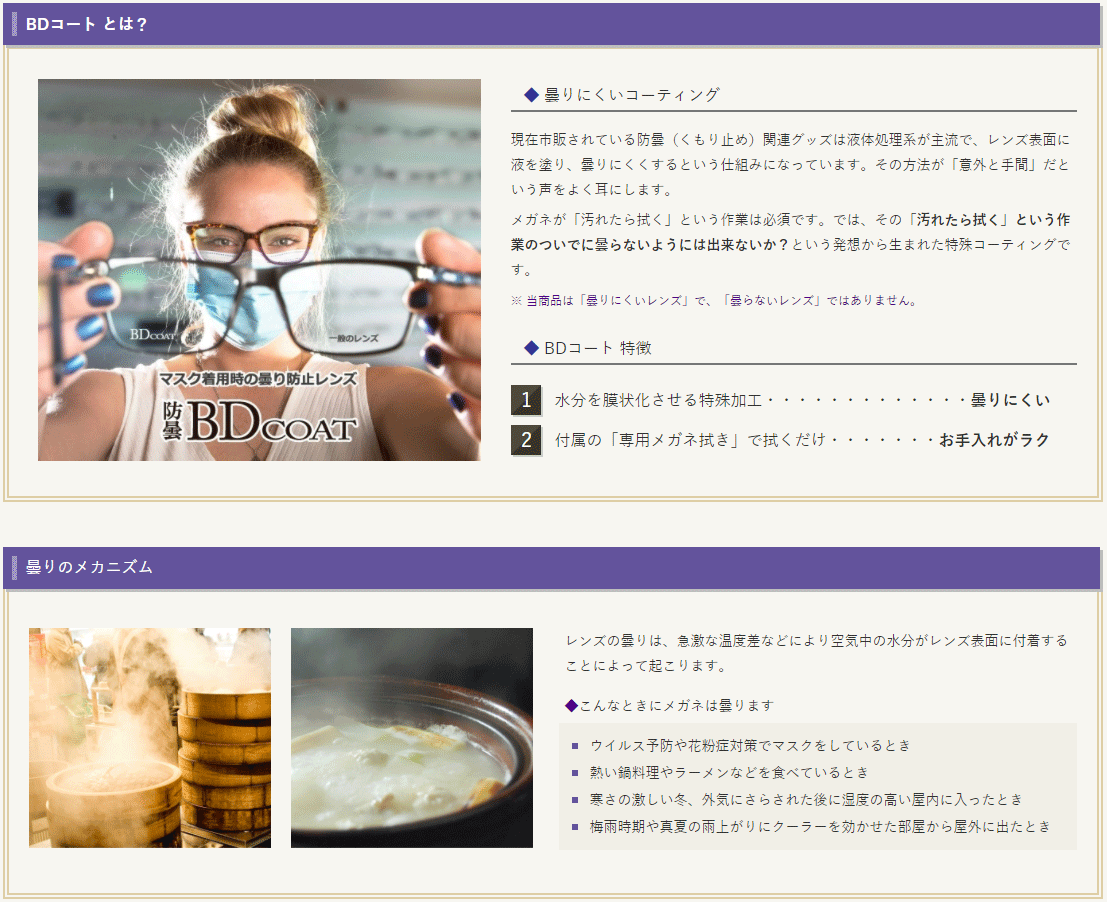This screenshot has height=902, width=1107.
Task: Click the 梅雨時期や真夏 list item
Action: pos(820,827)
